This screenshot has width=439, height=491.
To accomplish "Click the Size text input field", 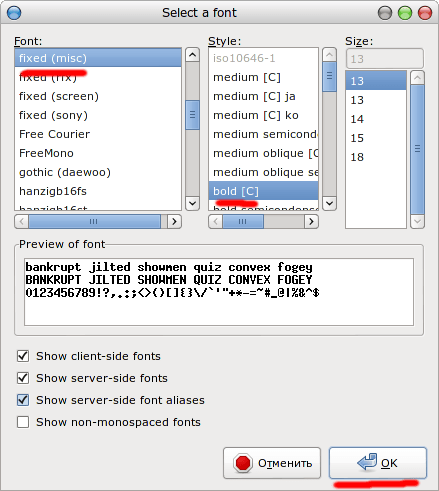I will point(385,59).
